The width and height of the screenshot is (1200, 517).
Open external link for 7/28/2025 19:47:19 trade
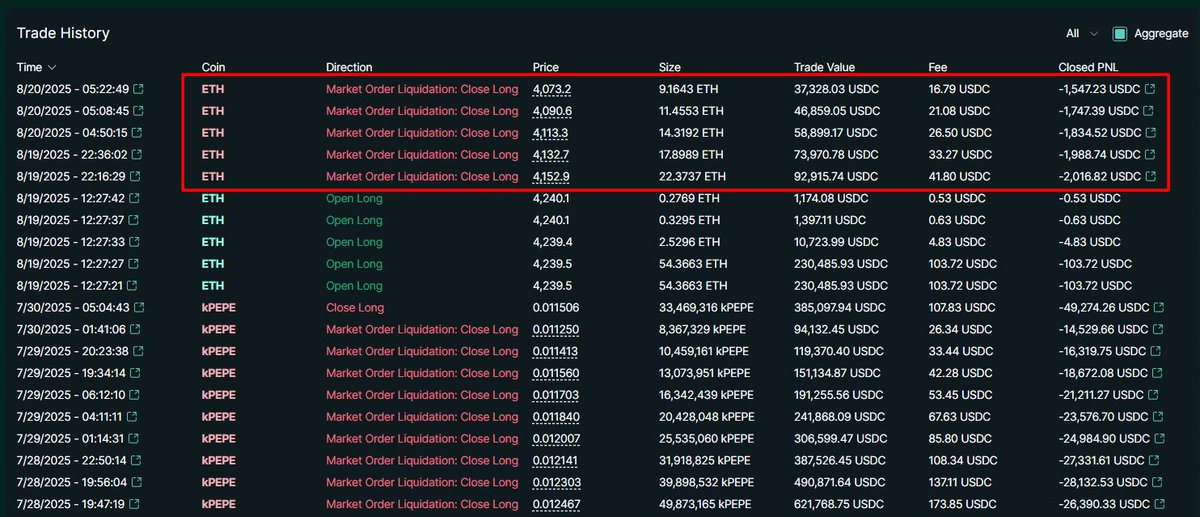pyautogui.click(x=134, y=504)
